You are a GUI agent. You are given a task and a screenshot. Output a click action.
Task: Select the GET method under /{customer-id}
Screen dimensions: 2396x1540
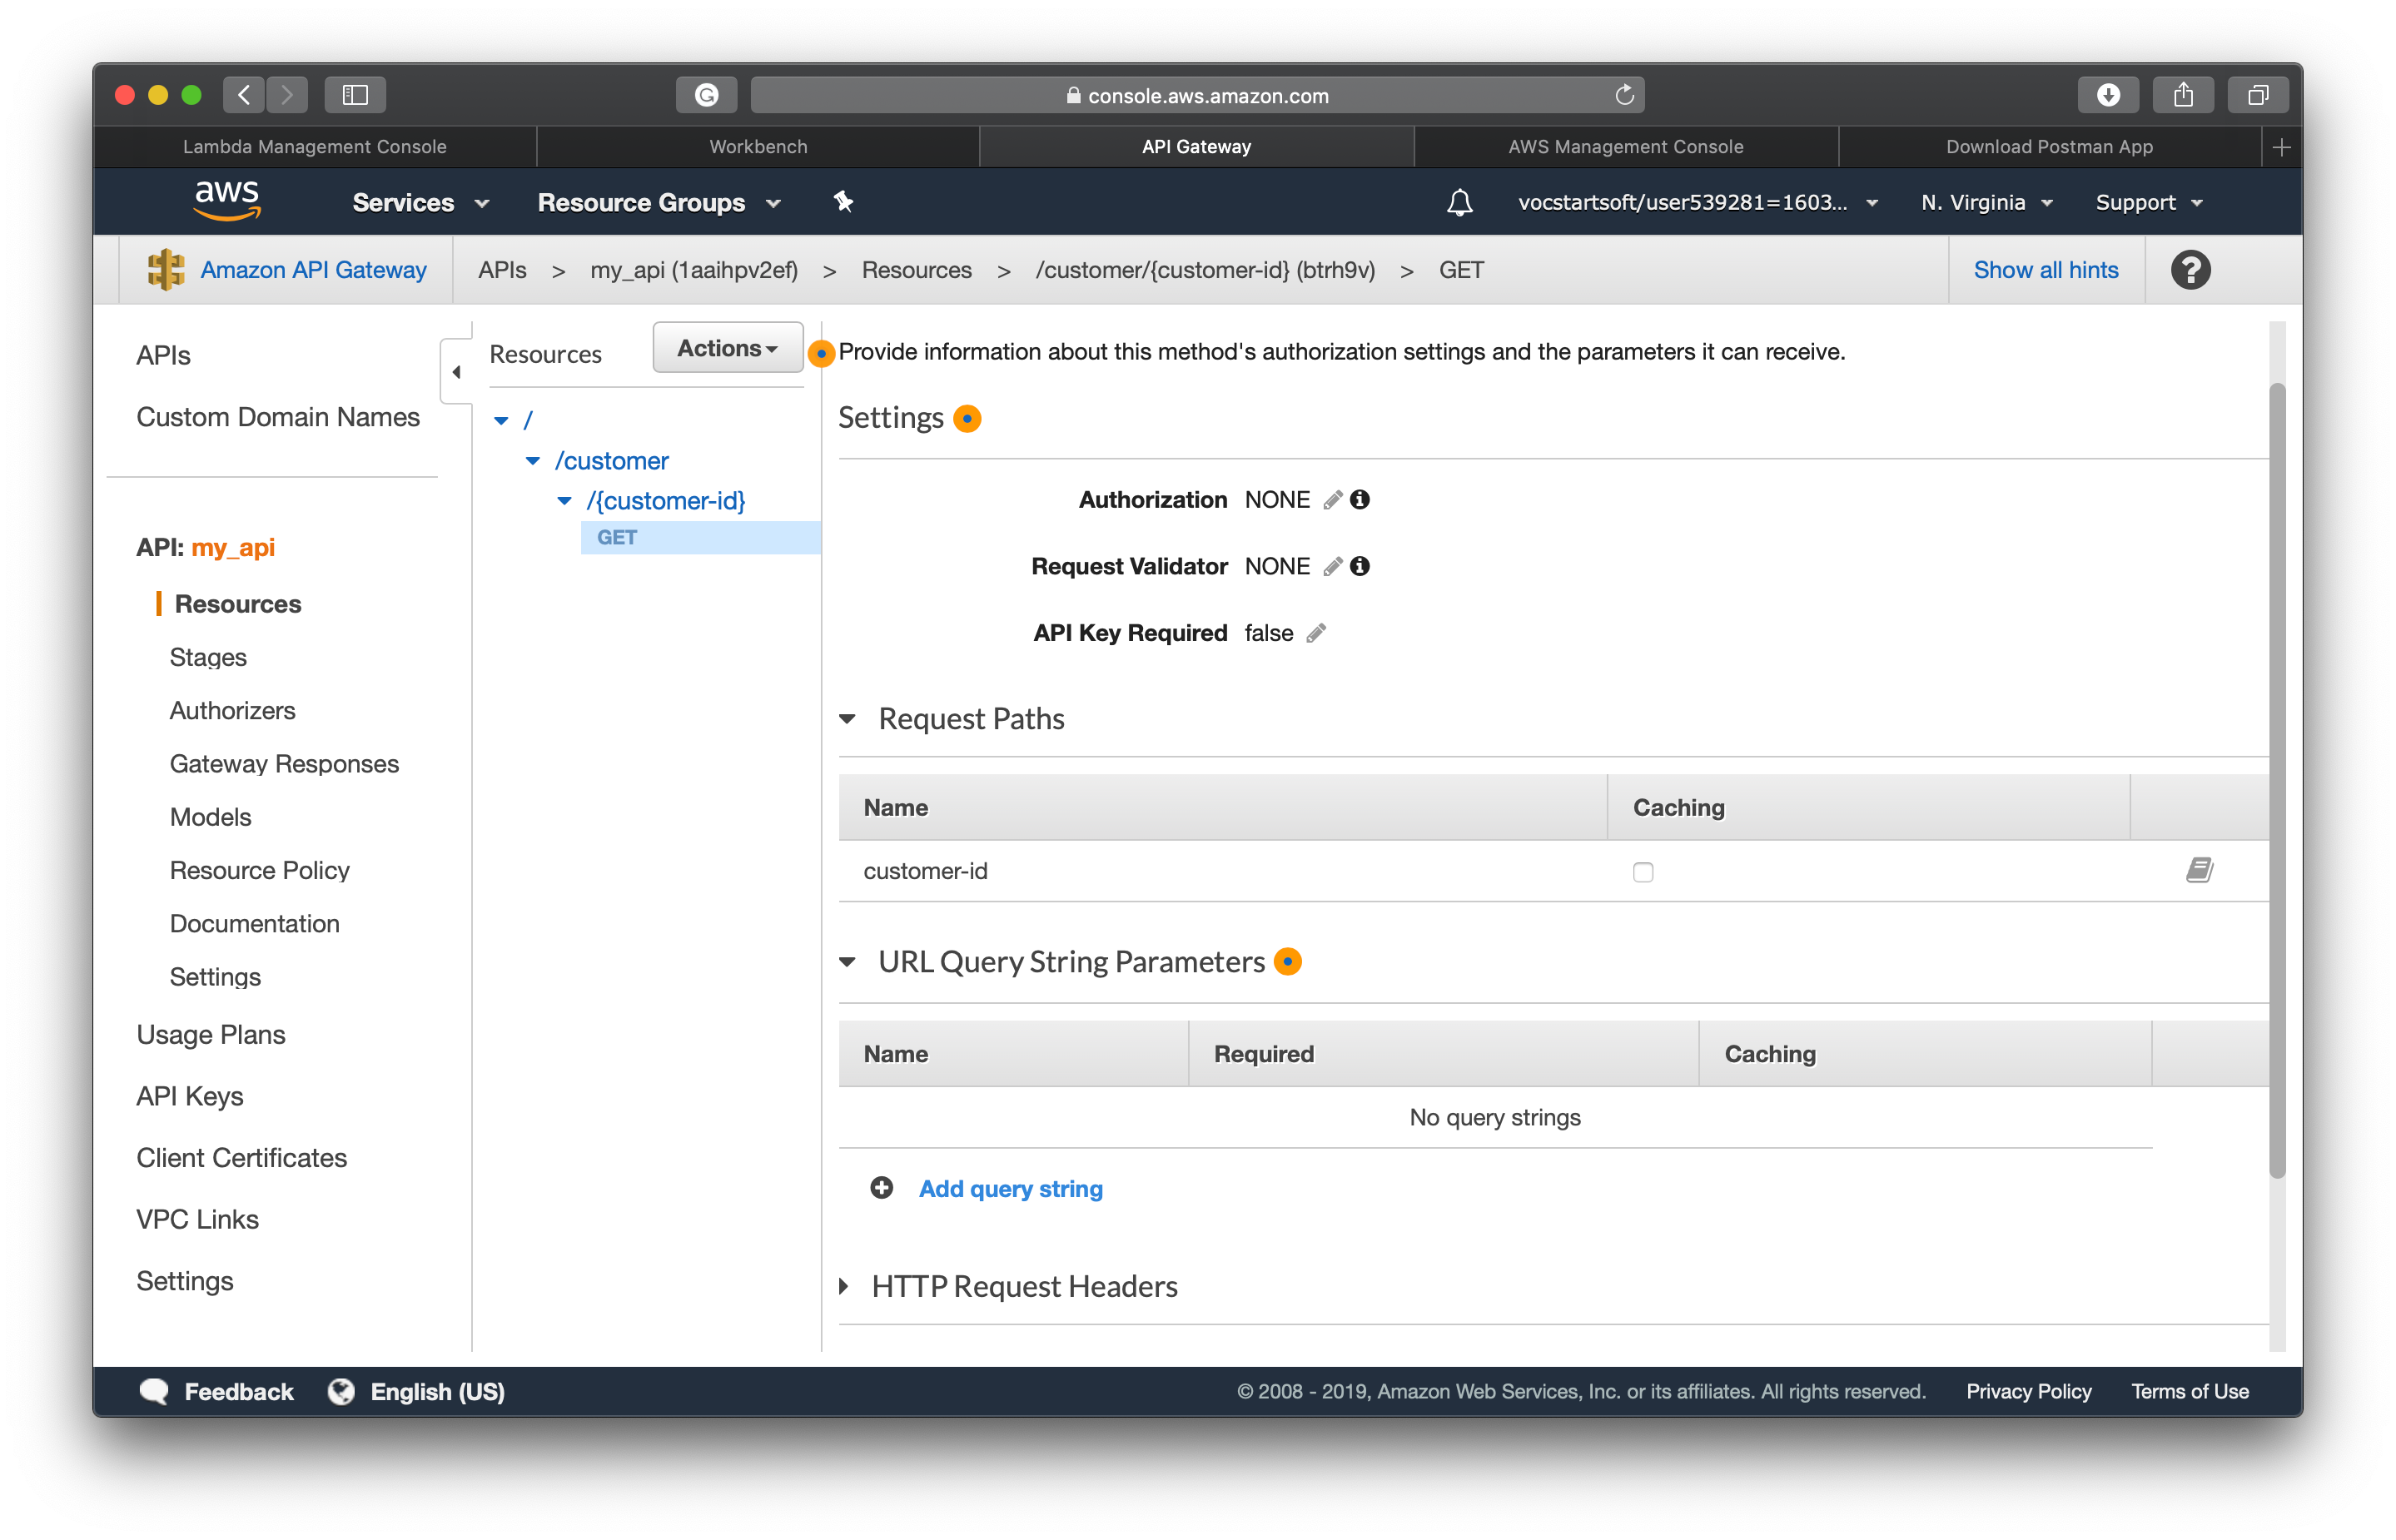(616, 537)
